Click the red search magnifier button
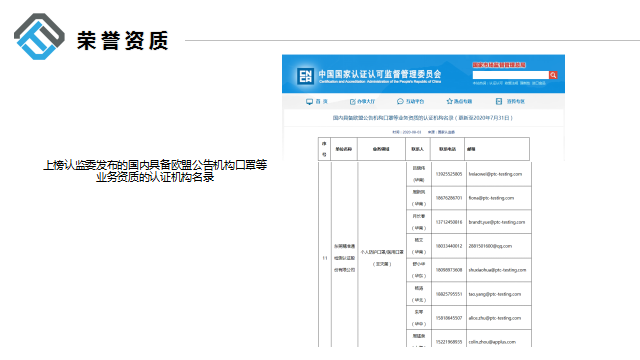 [553, 75]
